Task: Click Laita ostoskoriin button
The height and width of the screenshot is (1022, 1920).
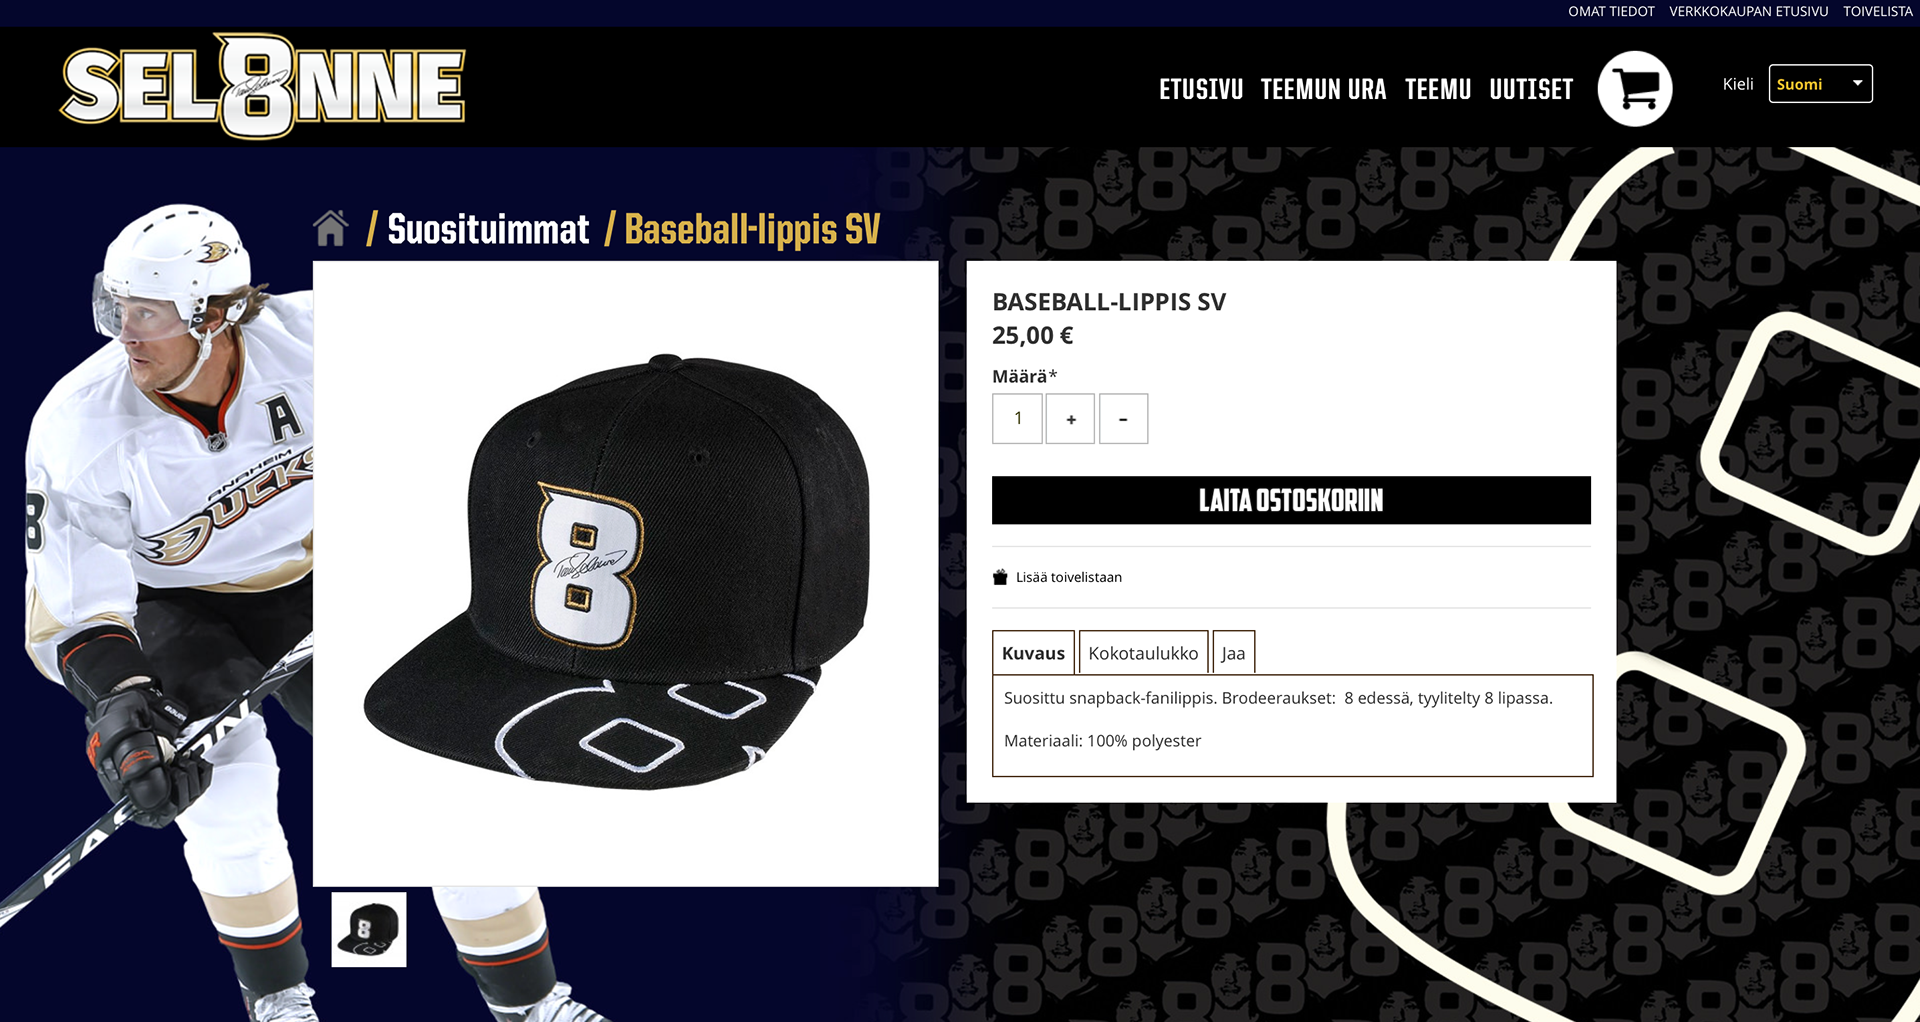Action: (1291, 500)
